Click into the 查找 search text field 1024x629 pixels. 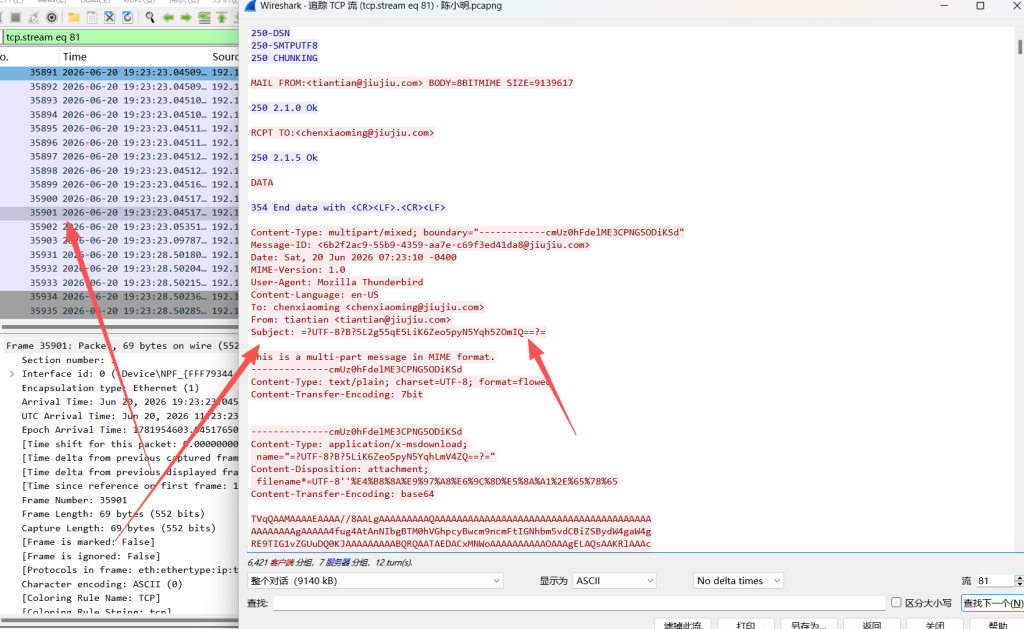pos(579,603)
